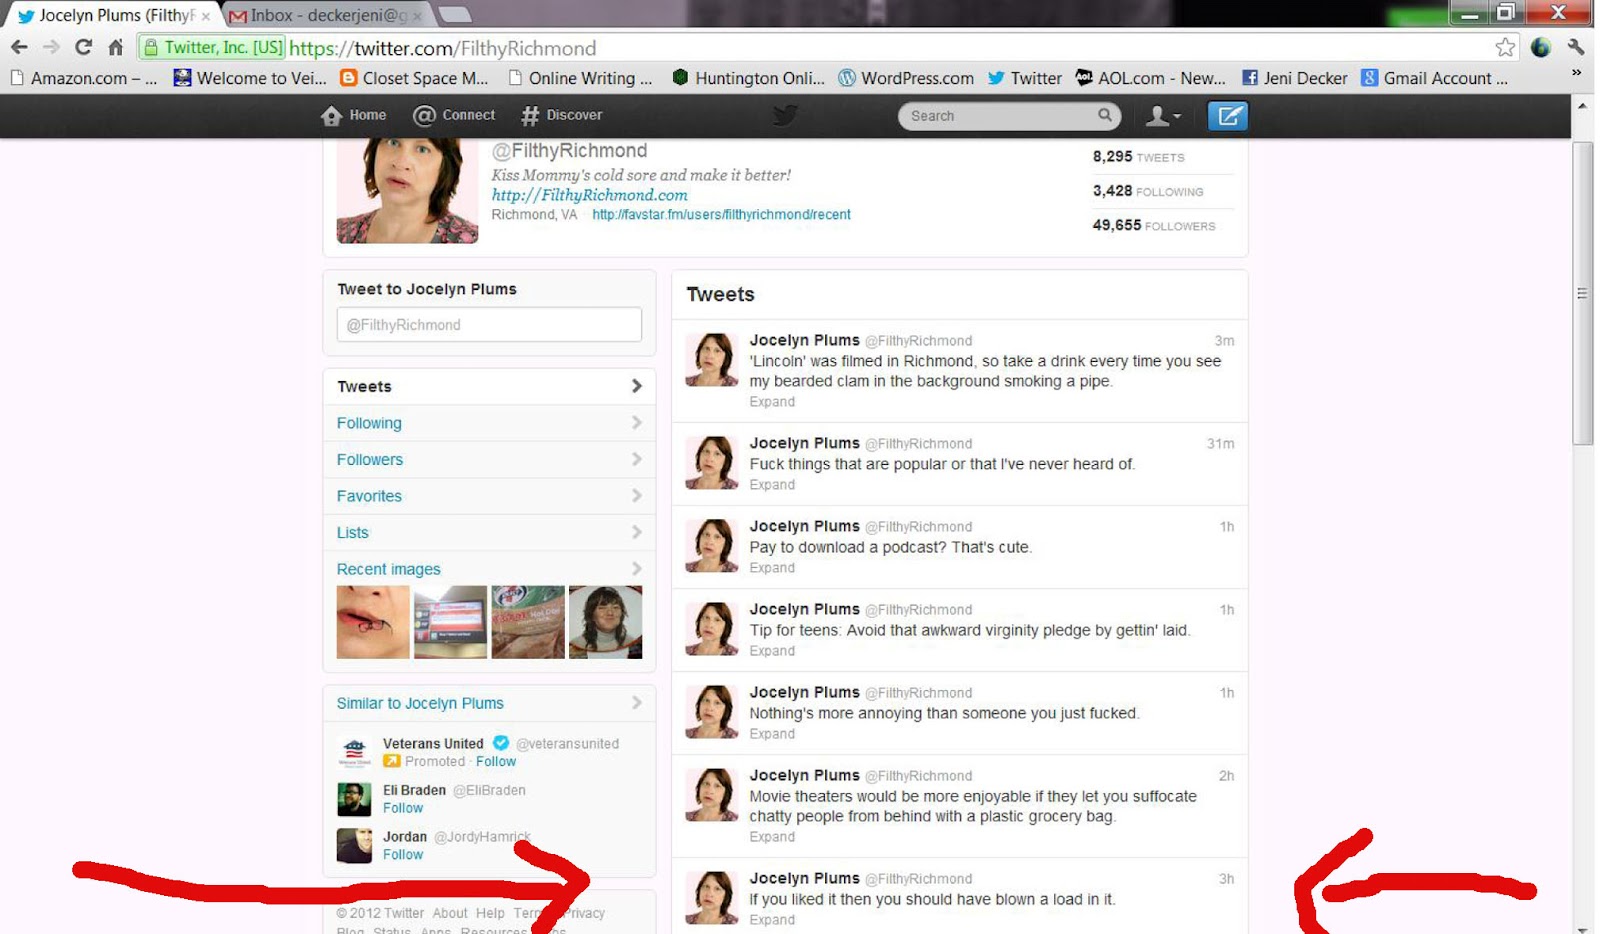Bookmark this page with the star icon
This screenshot has width=1600, height=934.
click(x=1505, y=47)
